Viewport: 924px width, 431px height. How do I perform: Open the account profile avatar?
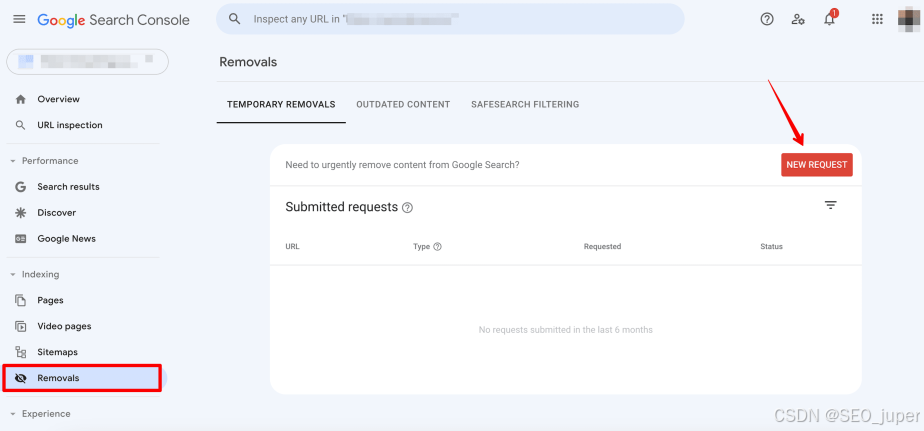click(906, 19)
